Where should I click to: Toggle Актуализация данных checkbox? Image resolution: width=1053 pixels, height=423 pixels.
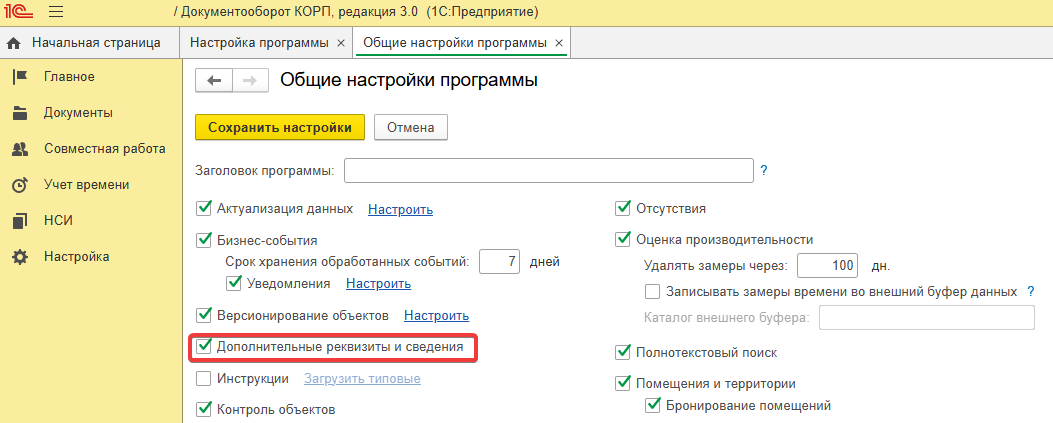pos(203,209)
